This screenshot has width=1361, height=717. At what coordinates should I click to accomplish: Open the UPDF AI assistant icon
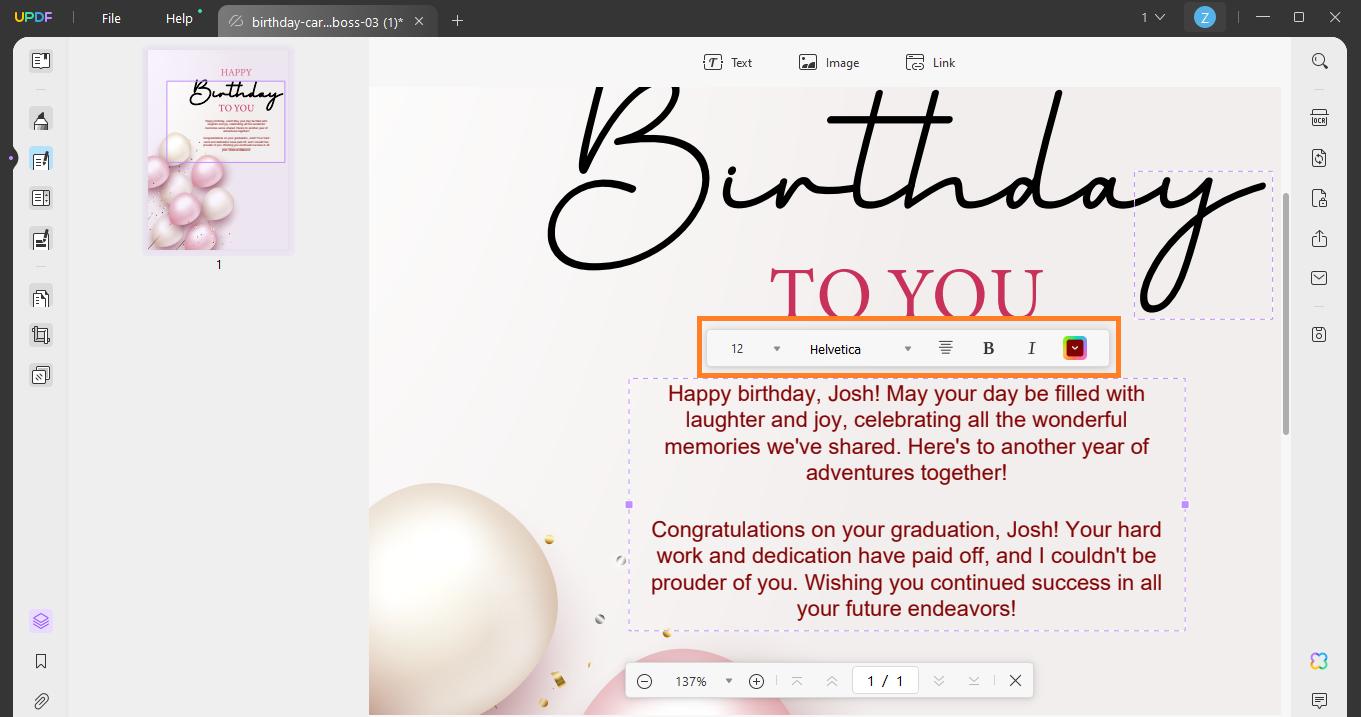point(1319,661)
